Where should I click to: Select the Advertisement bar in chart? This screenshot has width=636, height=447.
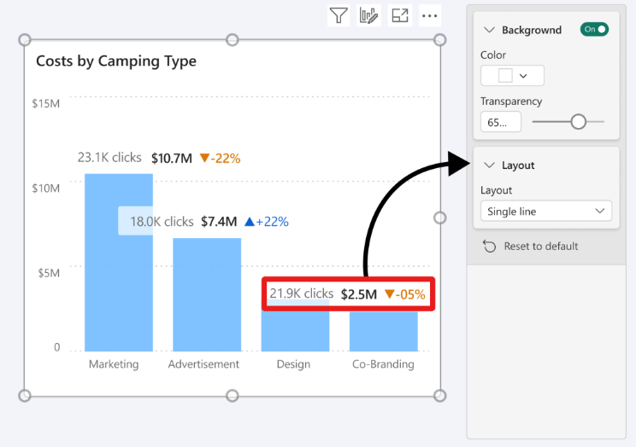(207, 294)
